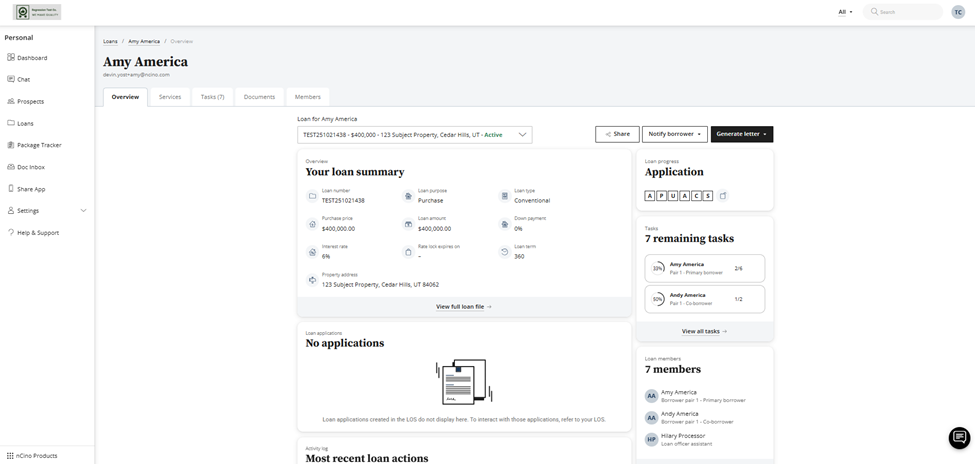Click the TC user avatar
975x464 pixels.
point(958,12)
